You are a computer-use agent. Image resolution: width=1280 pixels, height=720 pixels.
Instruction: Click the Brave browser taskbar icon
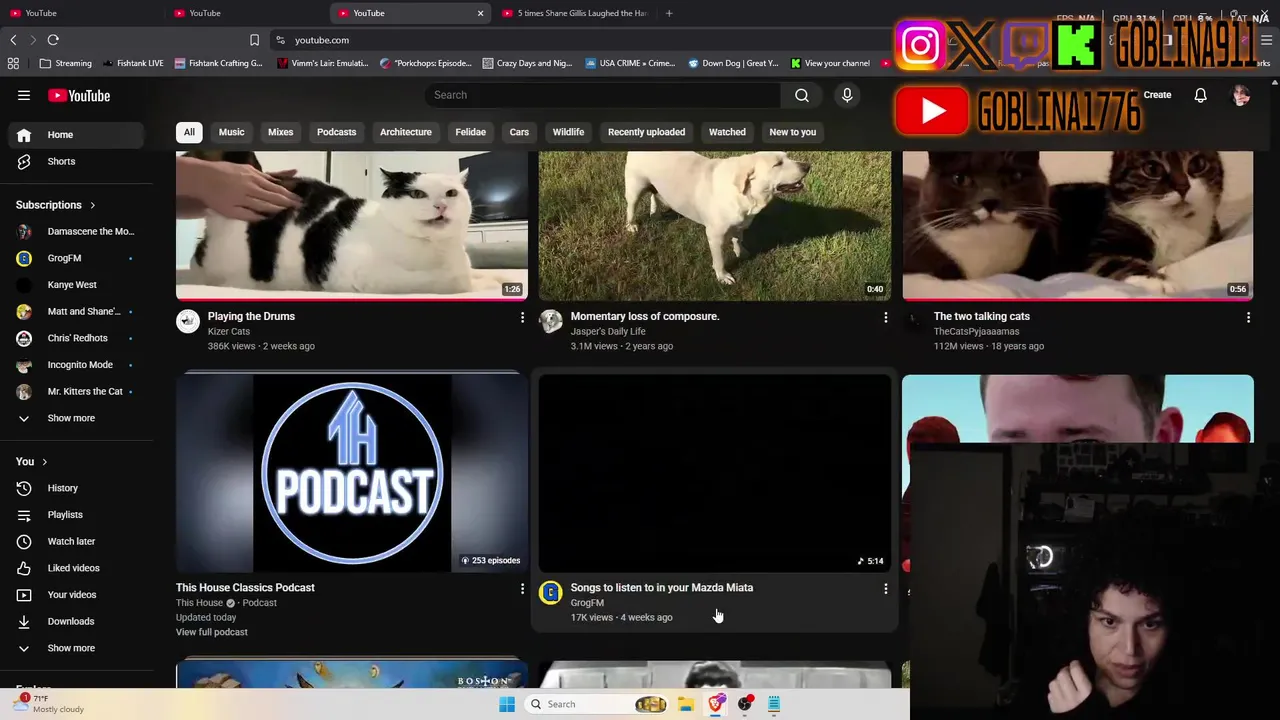click(x=716, y=704)
